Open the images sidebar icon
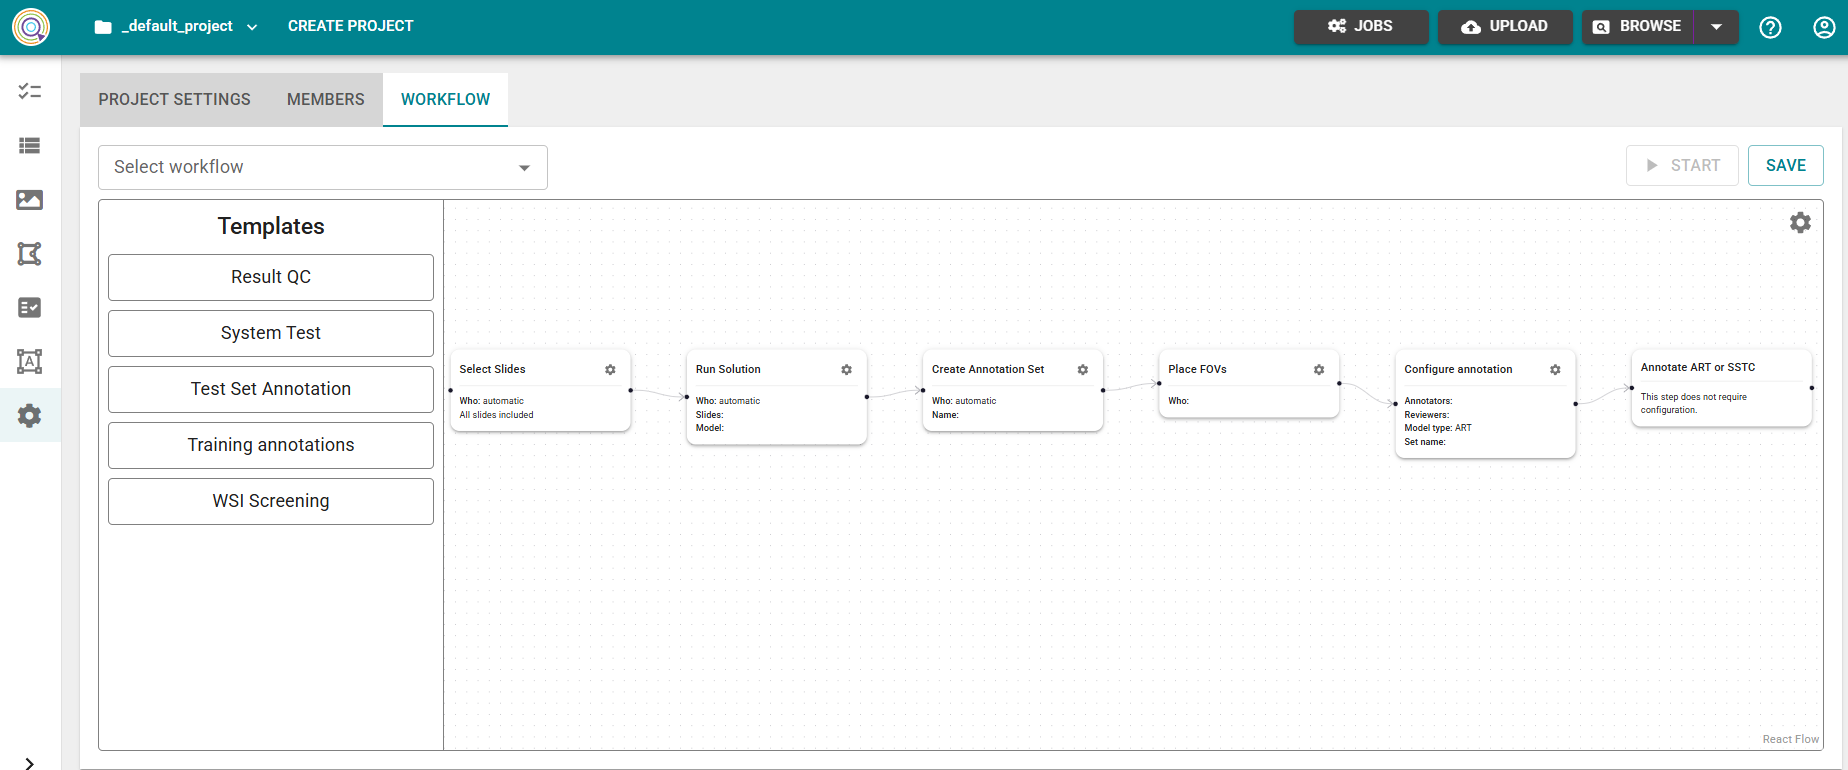Image resolution: width=1848 pixels, height=770 pixels. click(x=30, y=200)
